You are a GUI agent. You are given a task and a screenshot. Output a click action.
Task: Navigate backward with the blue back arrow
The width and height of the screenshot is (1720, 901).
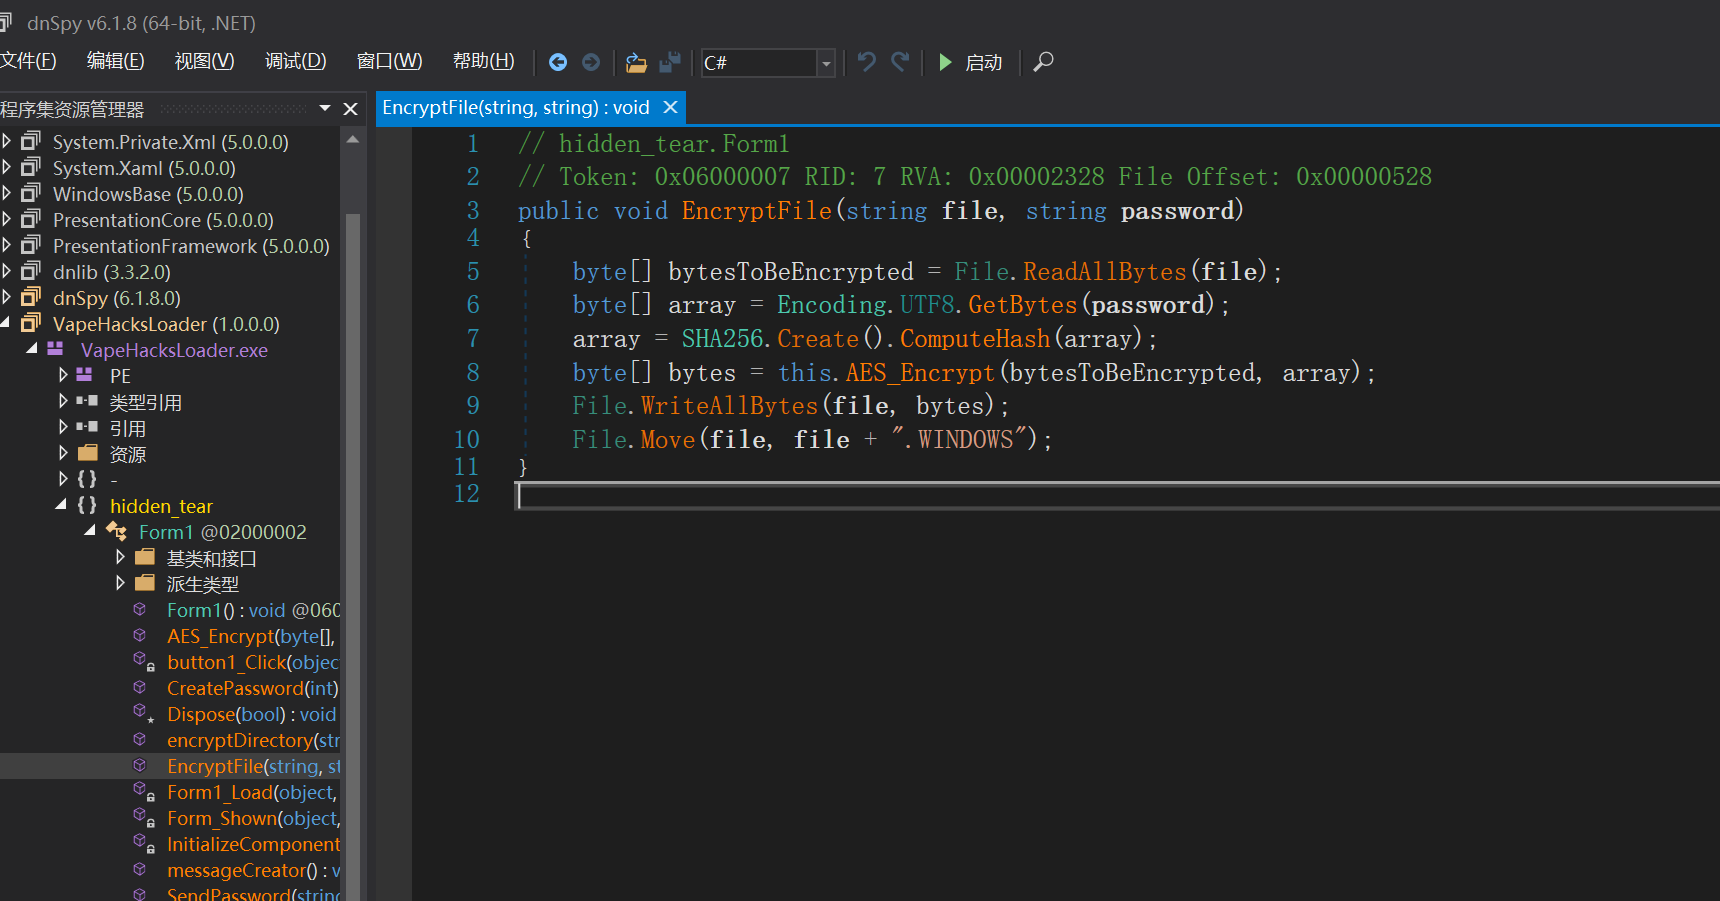click(558, 62)
